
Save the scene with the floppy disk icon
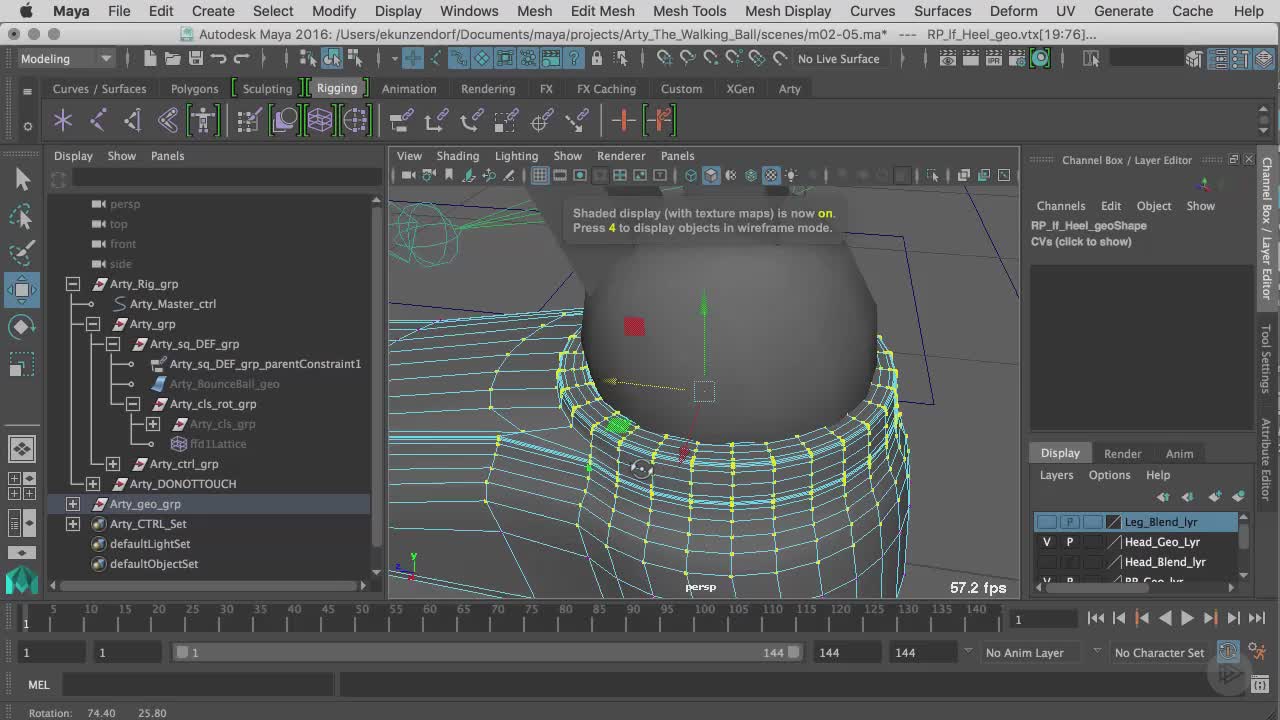coord(195,59)
